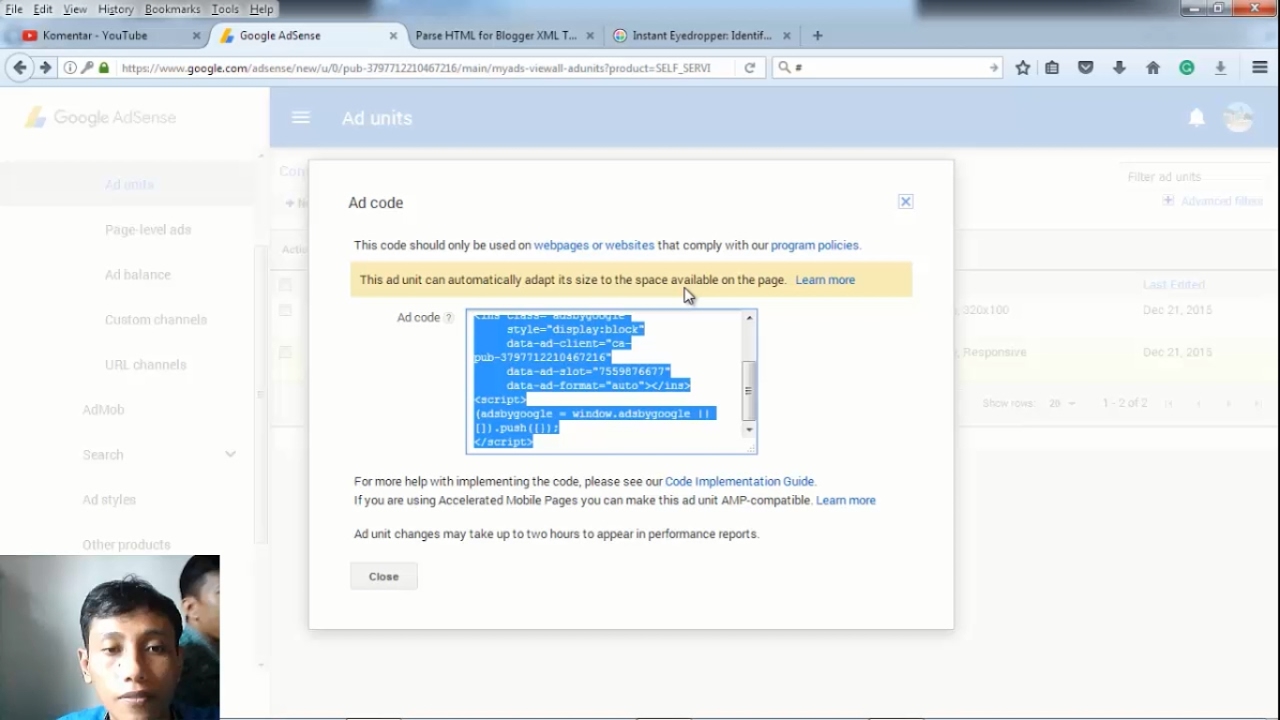Click the code box scroll up arrow
Viewport: 1280px width, 720px height.
click(x=749, y=318)
